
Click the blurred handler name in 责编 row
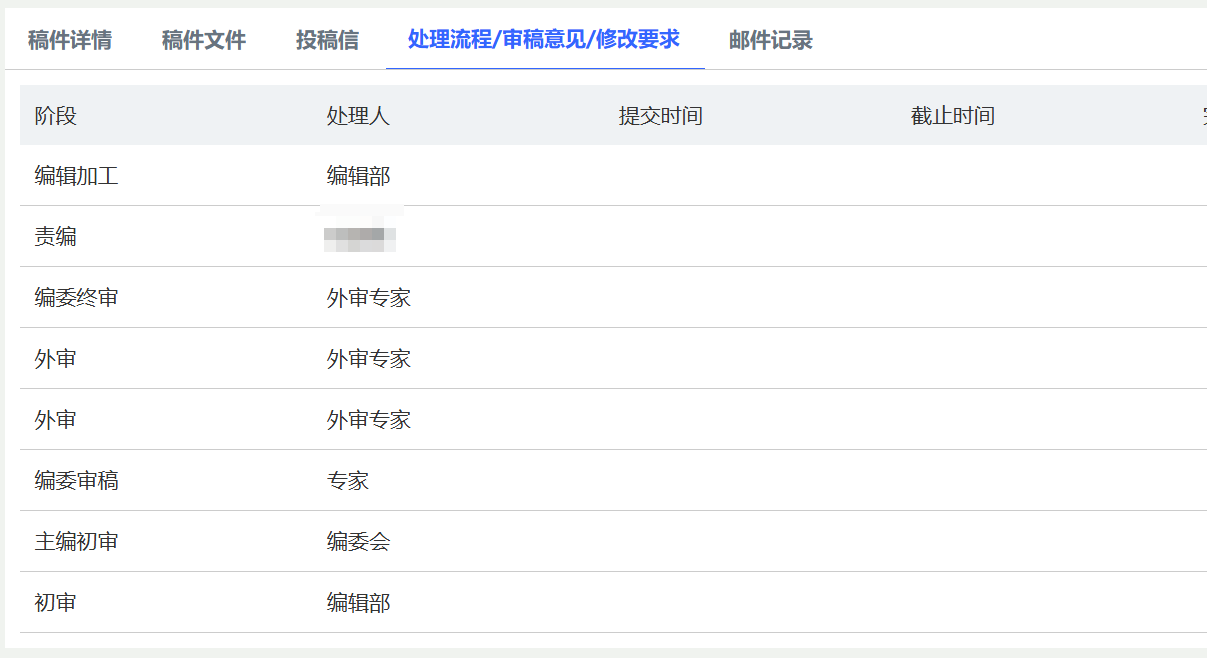coord(360,237)
